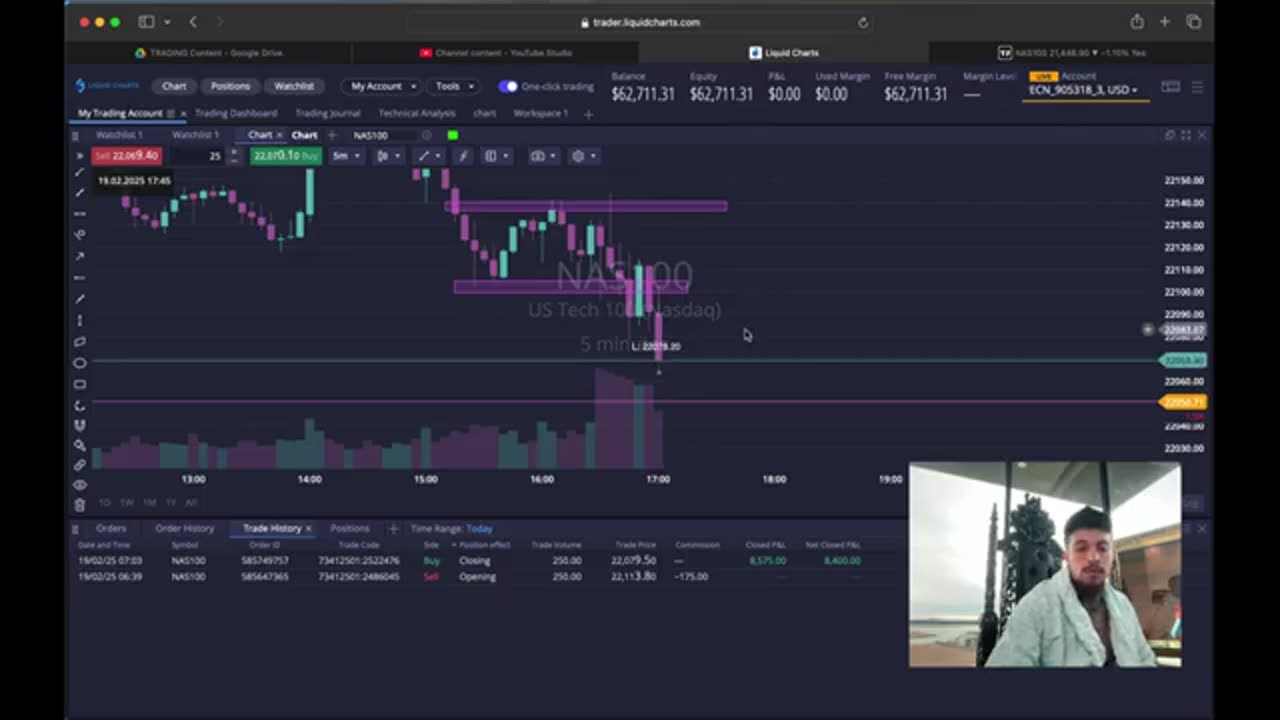Screen dimensions: 1280x720
Task: Click the trash delete-drawings icon
Action: click(80, 504)
